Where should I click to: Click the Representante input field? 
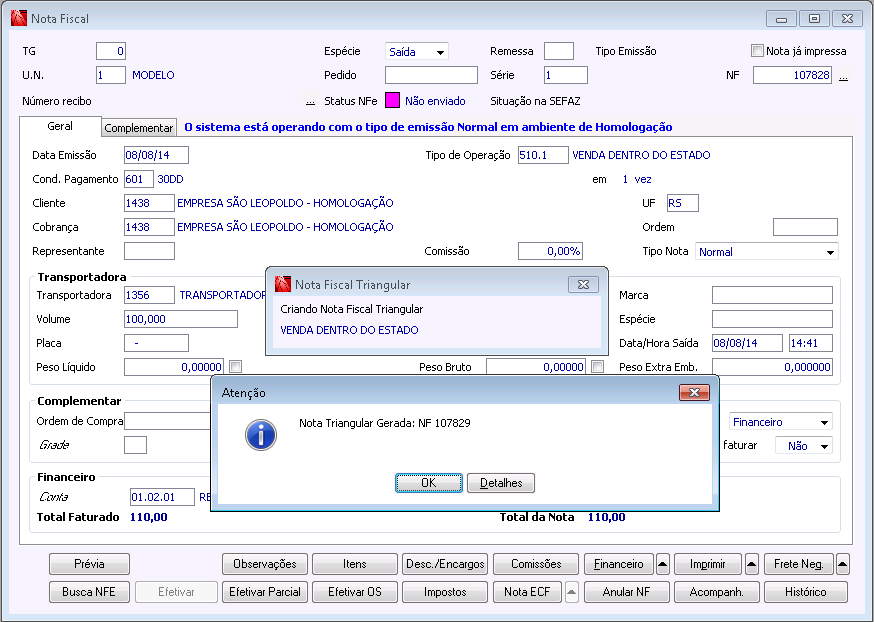tap(149, 251)
